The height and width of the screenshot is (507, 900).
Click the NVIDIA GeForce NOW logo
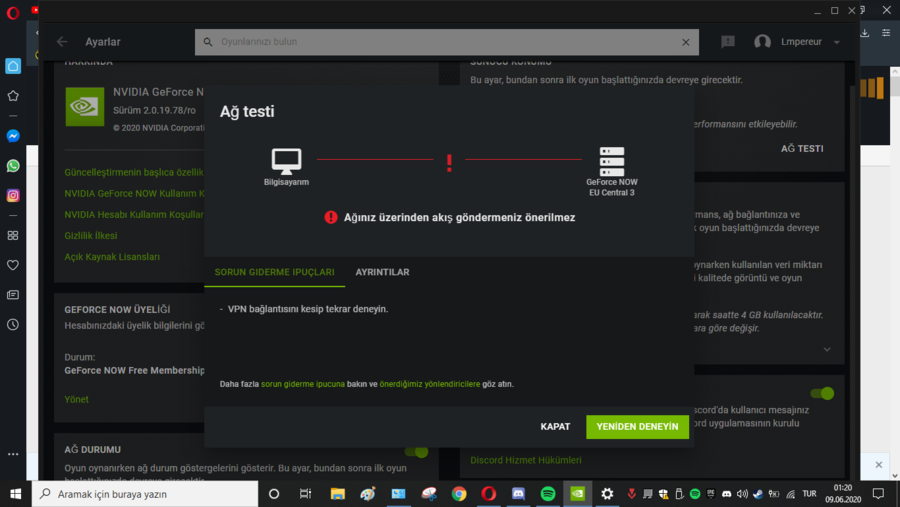click(x=85, y=107)
